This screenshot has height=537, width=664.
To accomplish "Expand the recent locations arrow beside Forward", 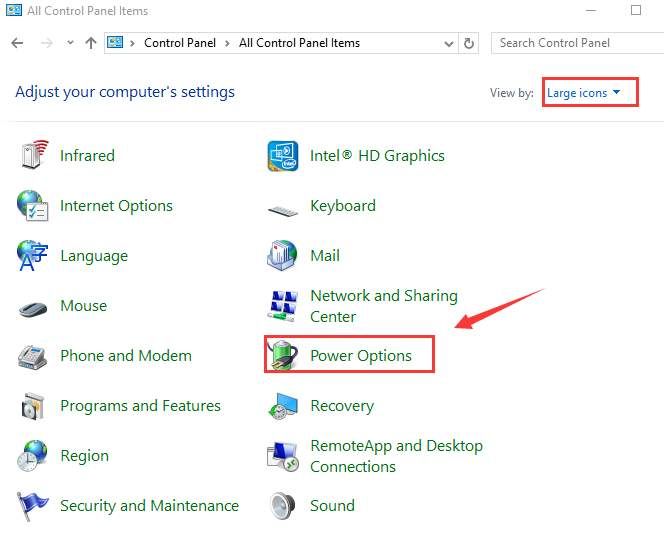I will point(70,43).
